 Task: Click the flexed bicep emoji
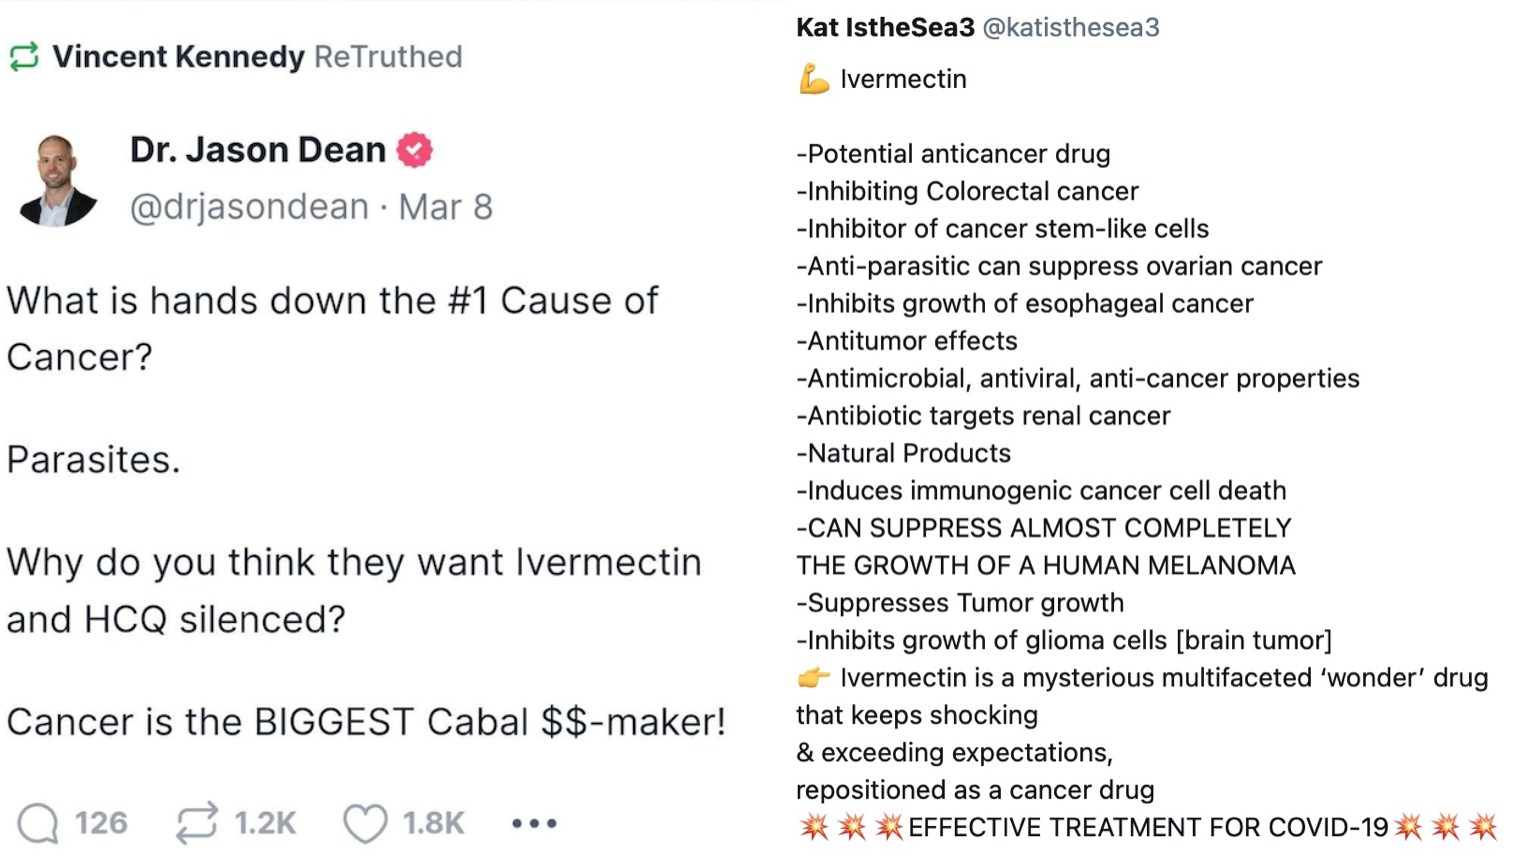coord(814,79)
